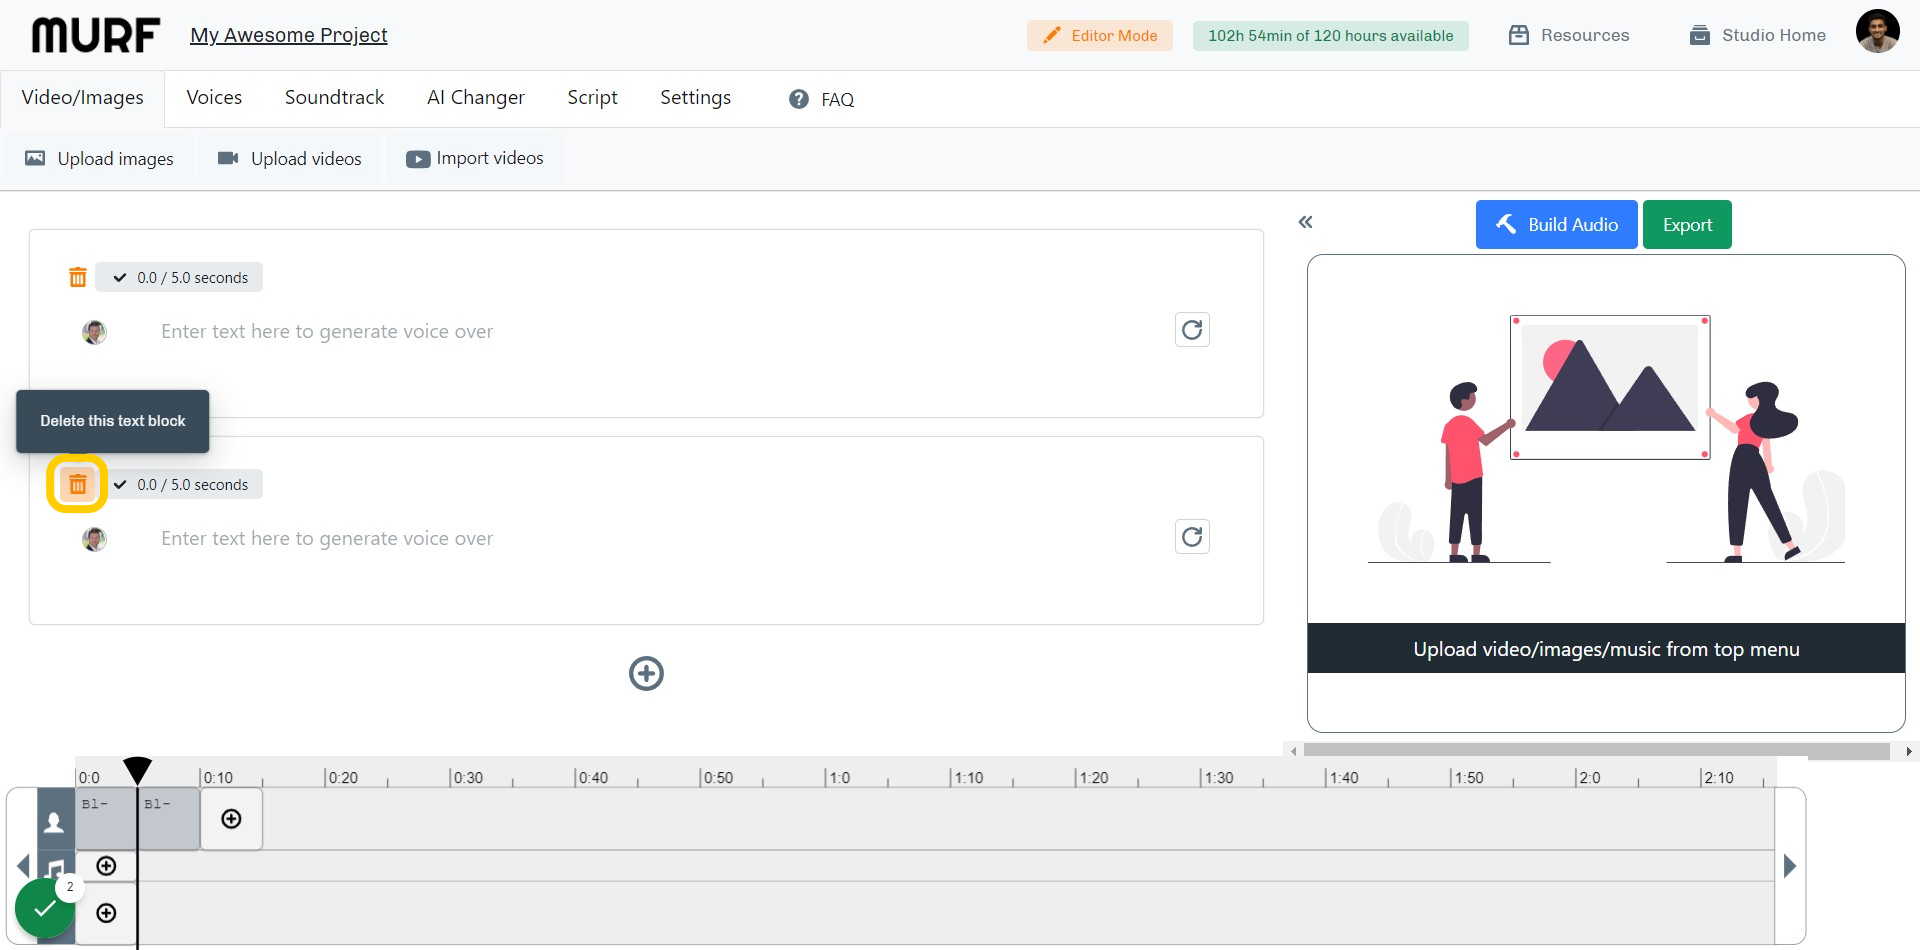Open the AI Changer tab

point(475,98)
